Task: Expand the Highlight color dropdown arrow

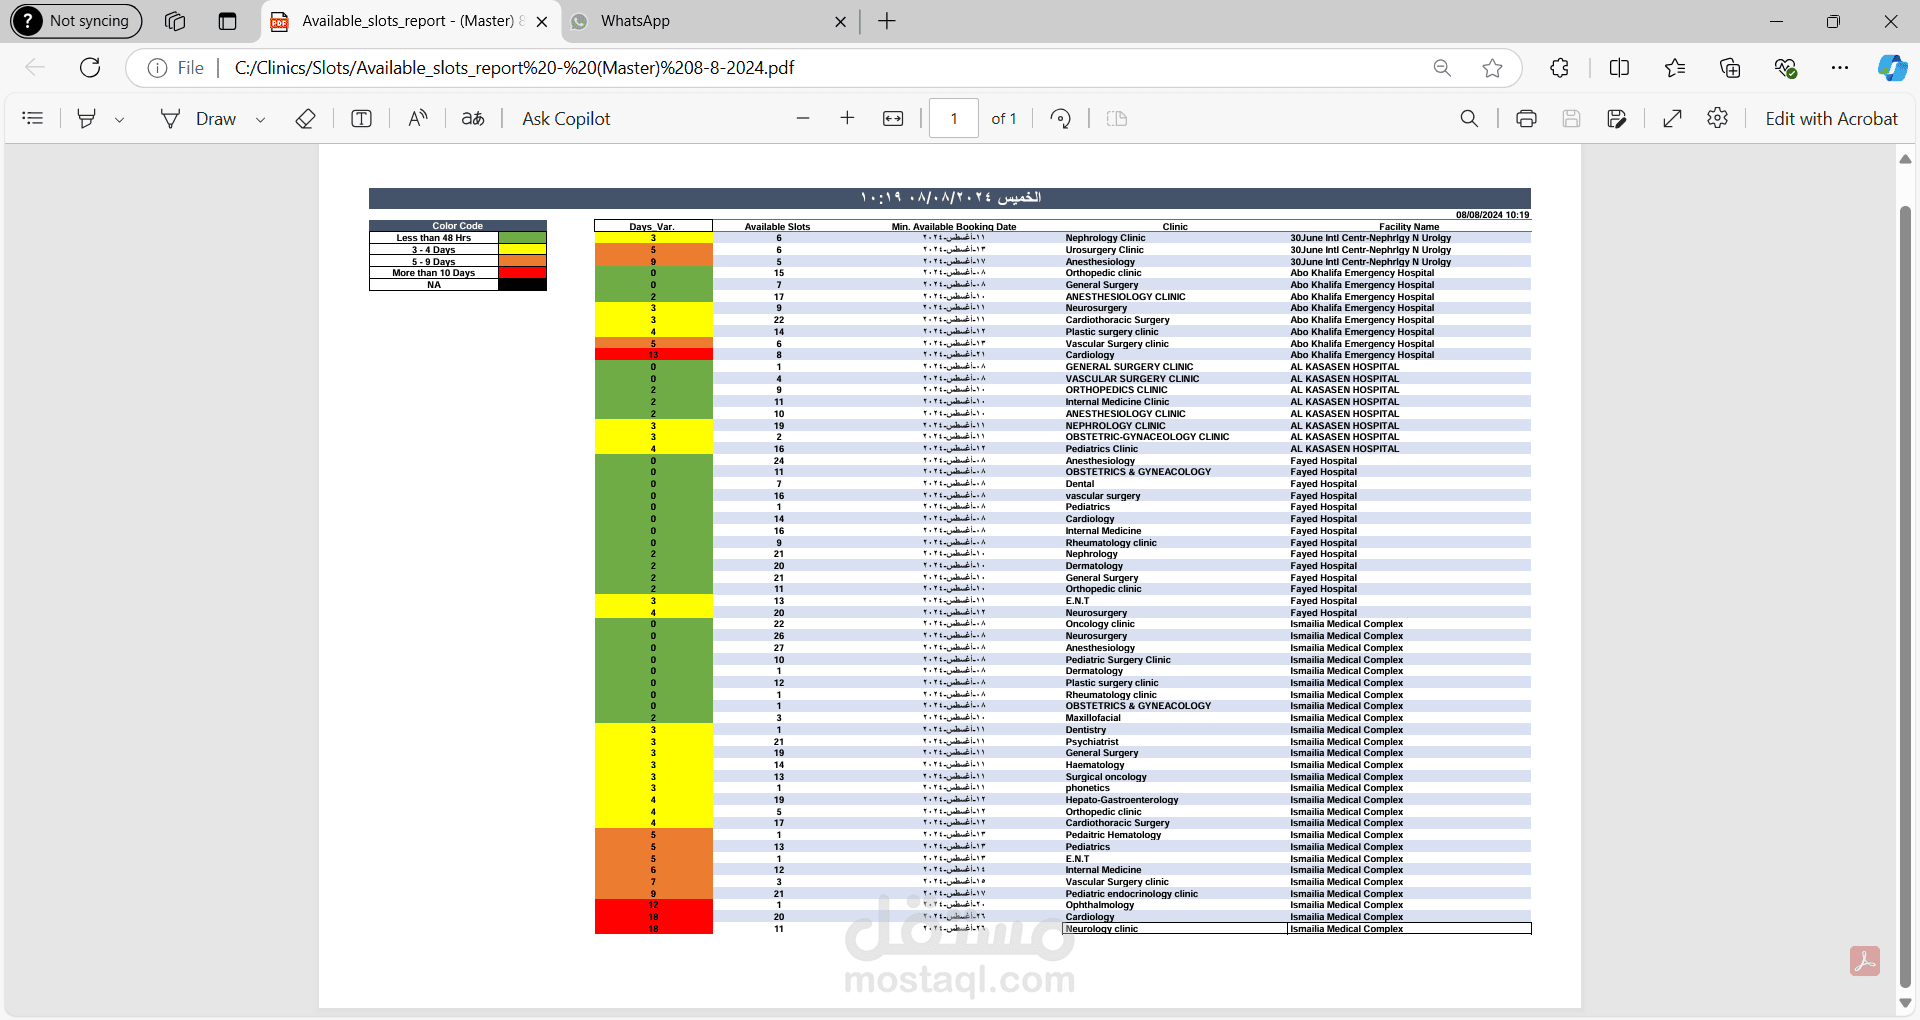Action: (x=119, y=119)
